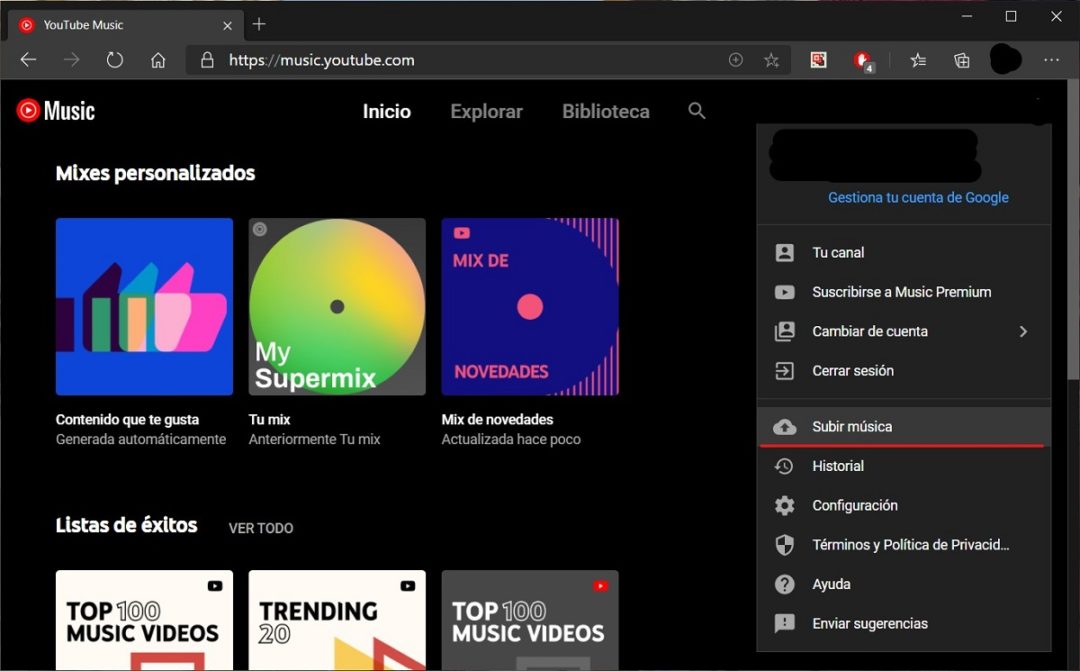Viewport: 1080px width, 671px height.
Task: Click the privacy shield icon
Action: pyautogui.click(x=785, y=545)
